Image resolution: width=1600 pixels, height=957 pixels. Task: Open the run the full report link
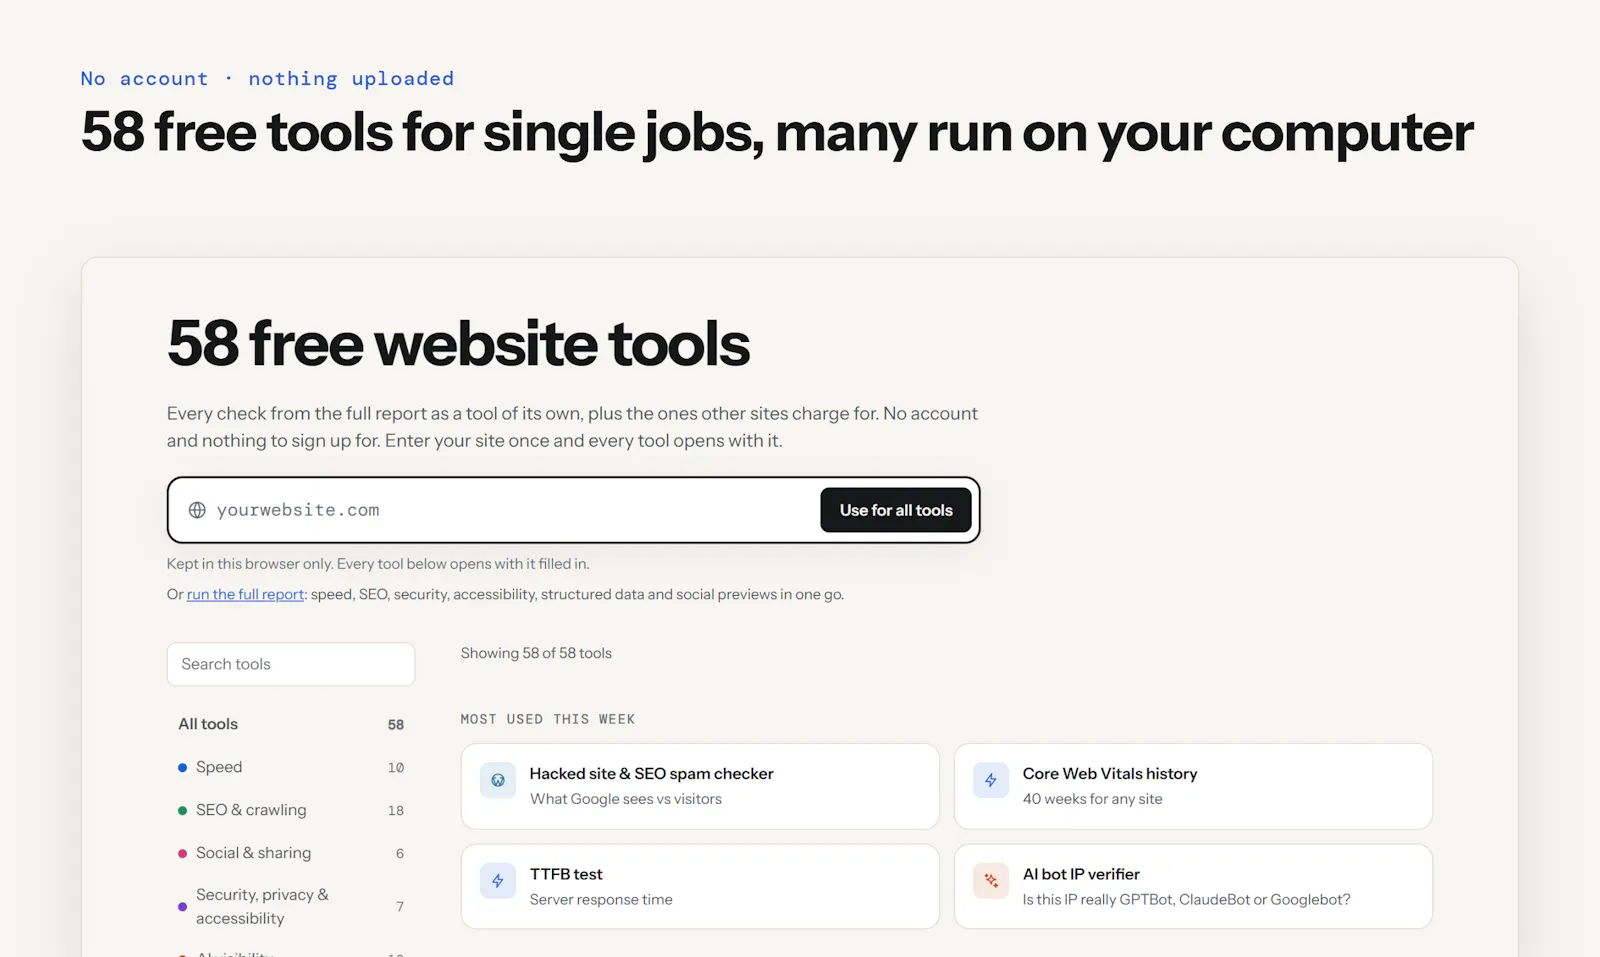(x=245, y=594)
